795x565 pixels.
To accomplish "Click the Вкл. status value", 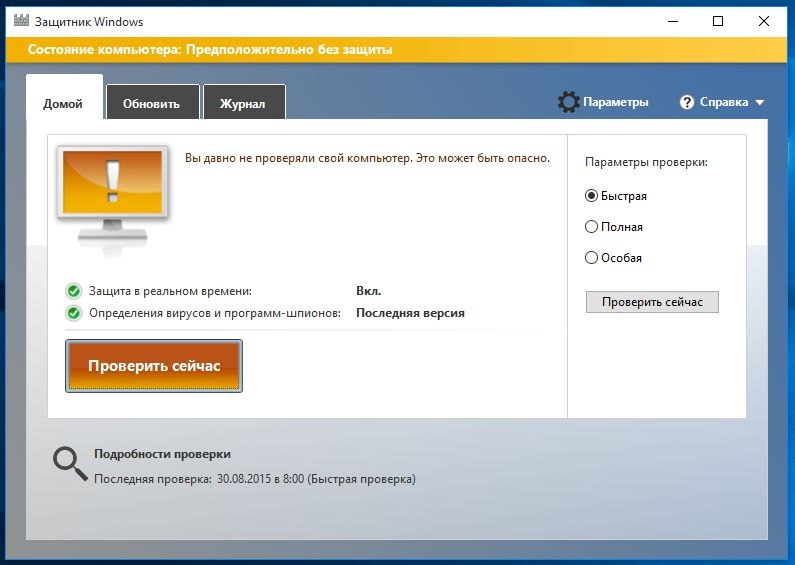I will click(x=369, y=291).
